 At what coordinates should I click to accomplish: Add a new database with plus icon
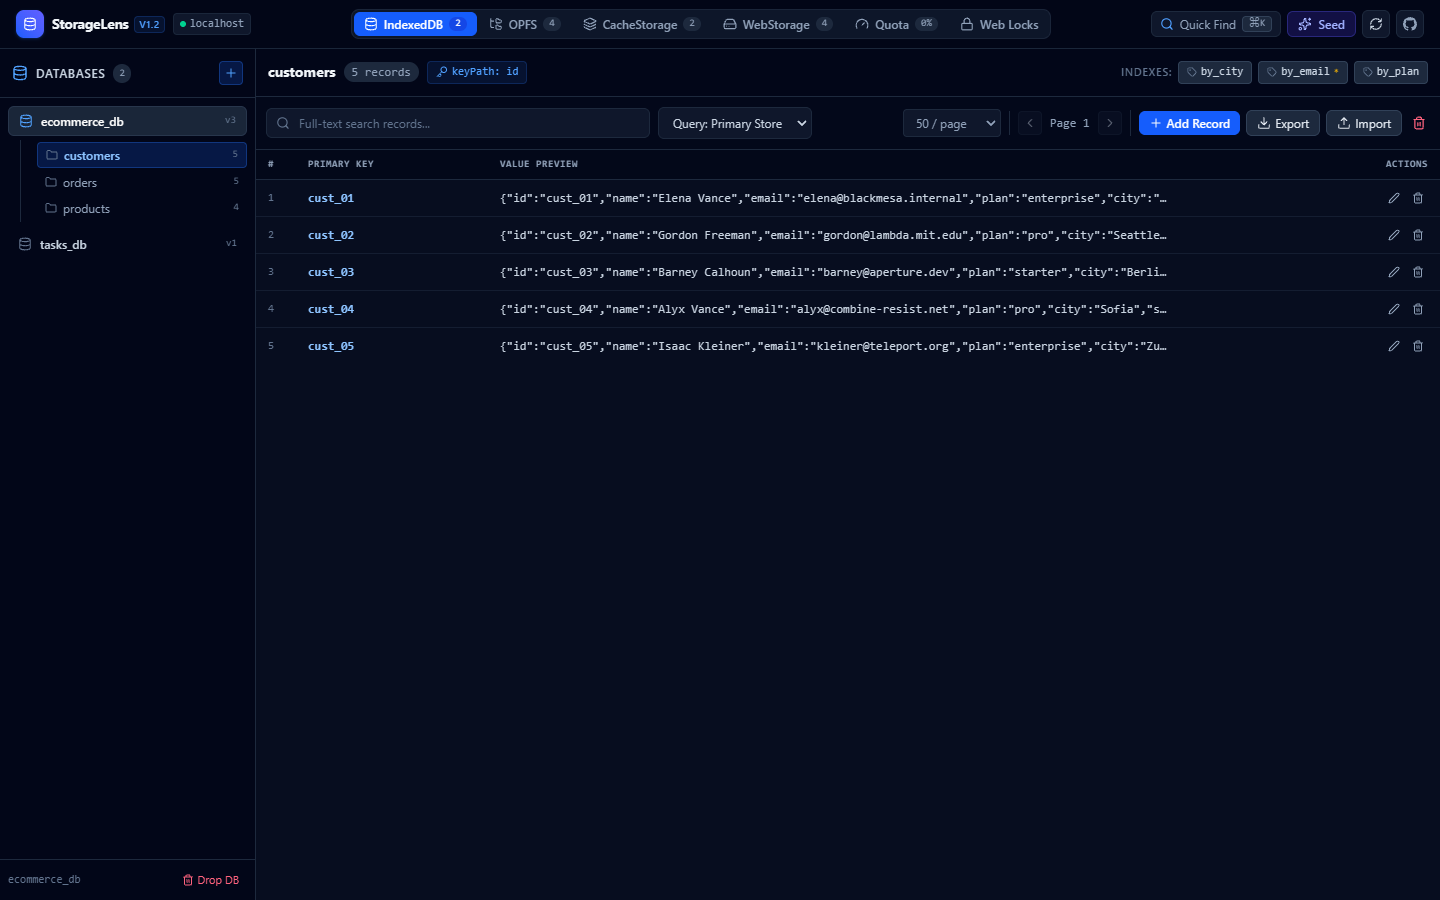pos(231,73)
